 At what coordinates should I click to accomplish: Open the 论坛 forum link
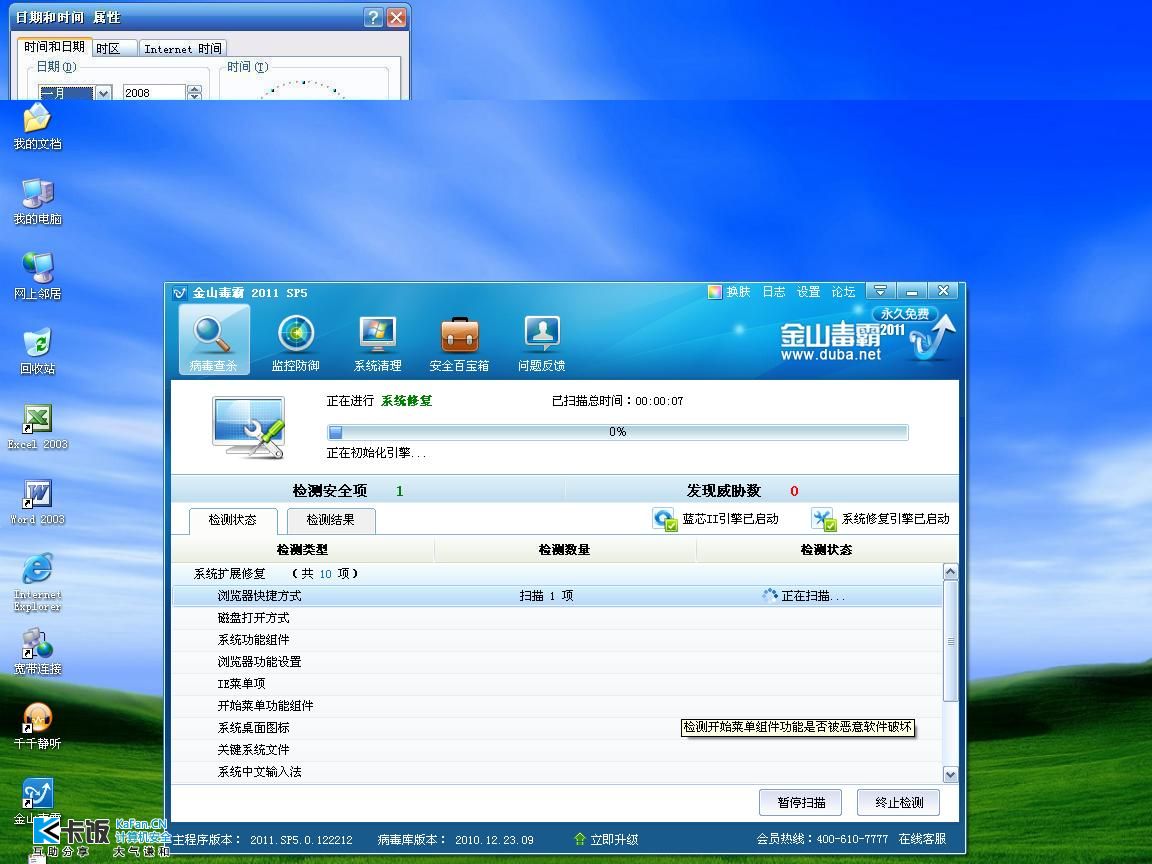pos(843,292)
